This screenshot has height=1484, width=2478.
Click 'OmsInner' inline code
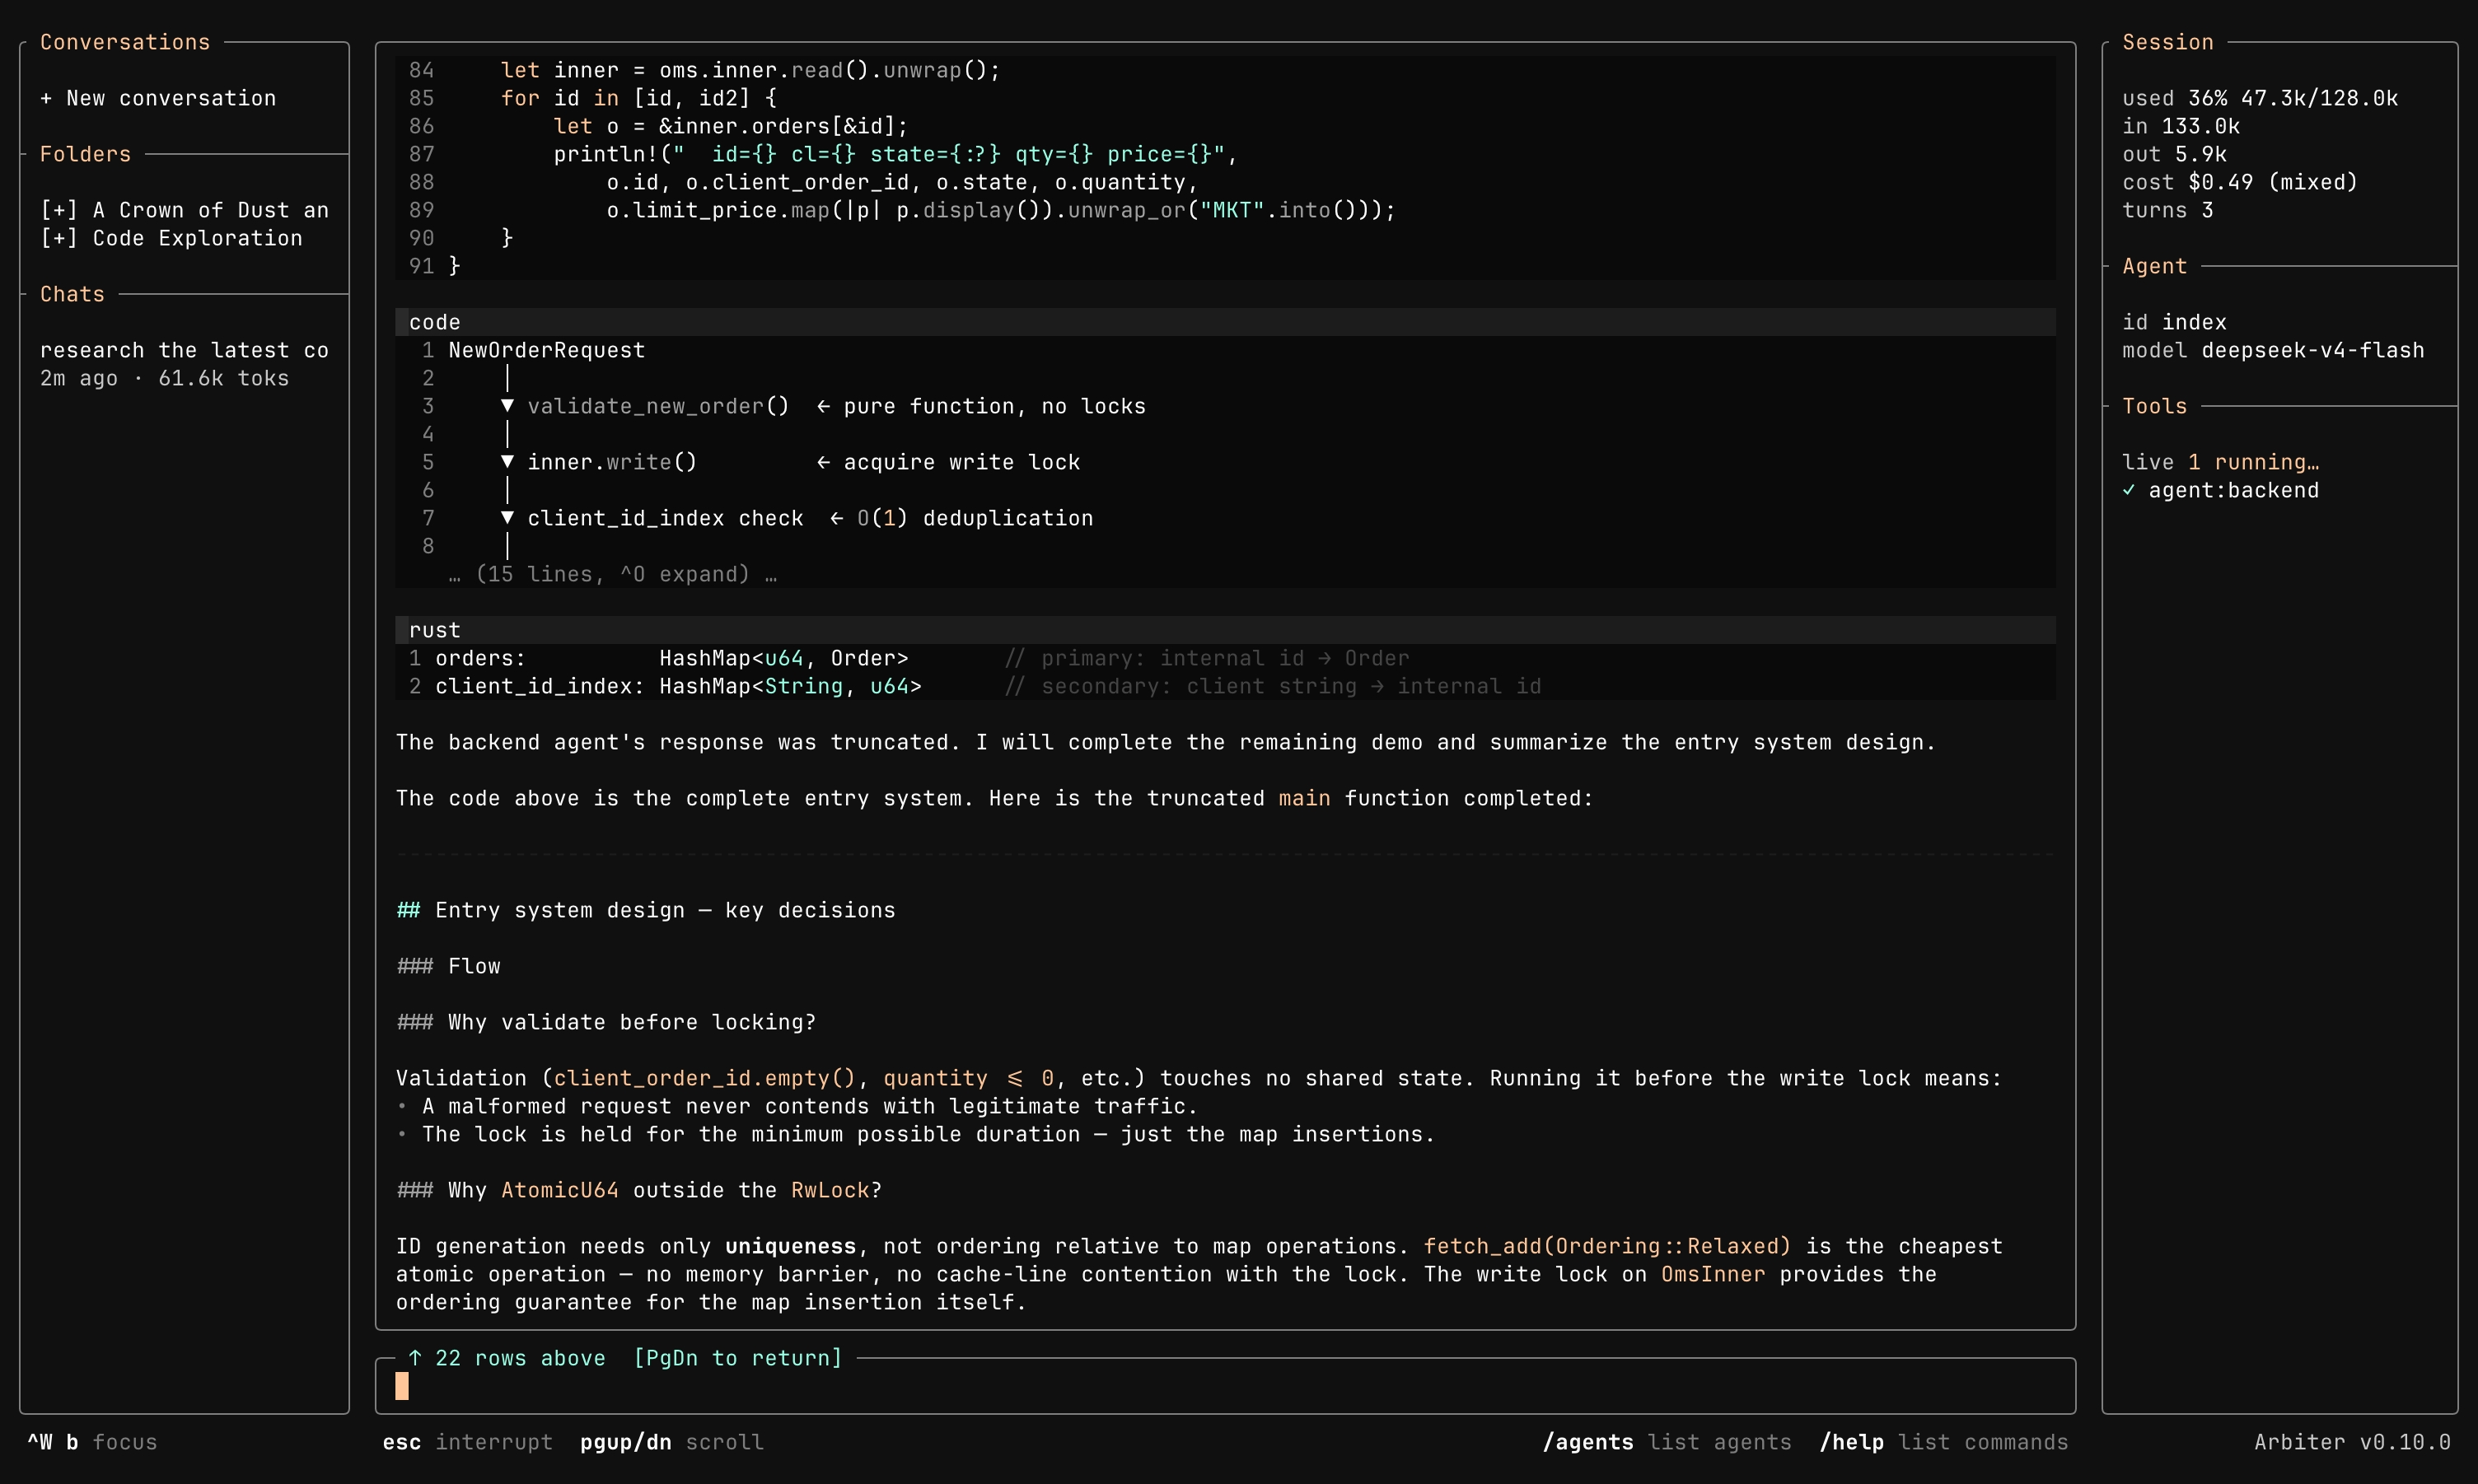(1713, 1274)
